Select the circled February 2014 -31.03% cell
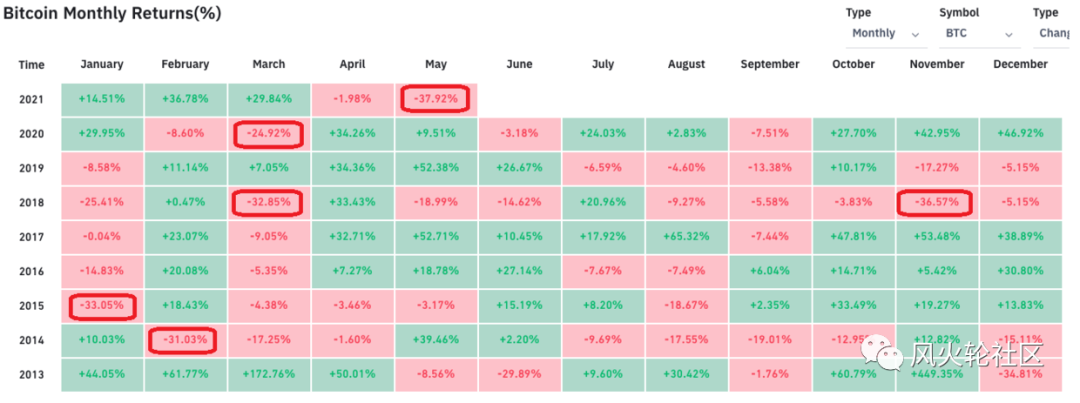The image size is (1080, 403). click(x=185, y=340)
